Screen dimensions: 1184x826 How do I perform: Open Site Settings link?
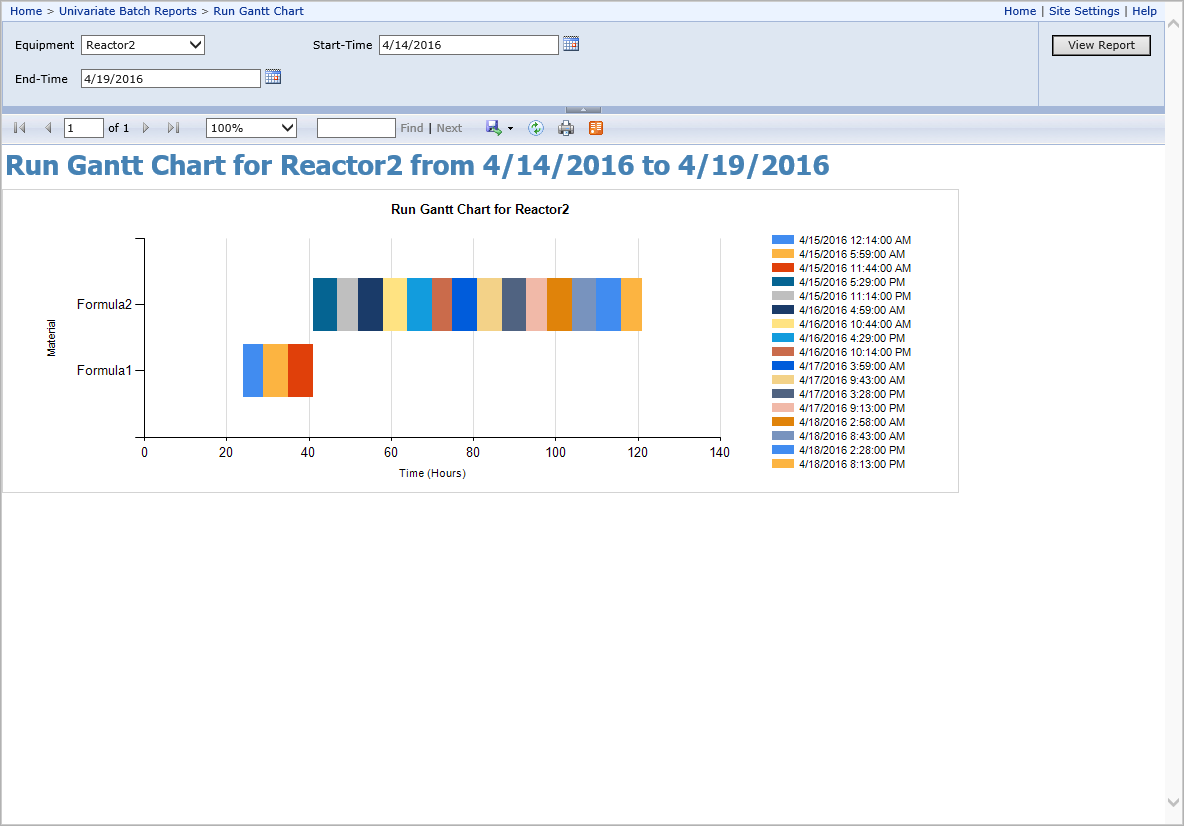pyautogui.click(x=1084, y=11)
